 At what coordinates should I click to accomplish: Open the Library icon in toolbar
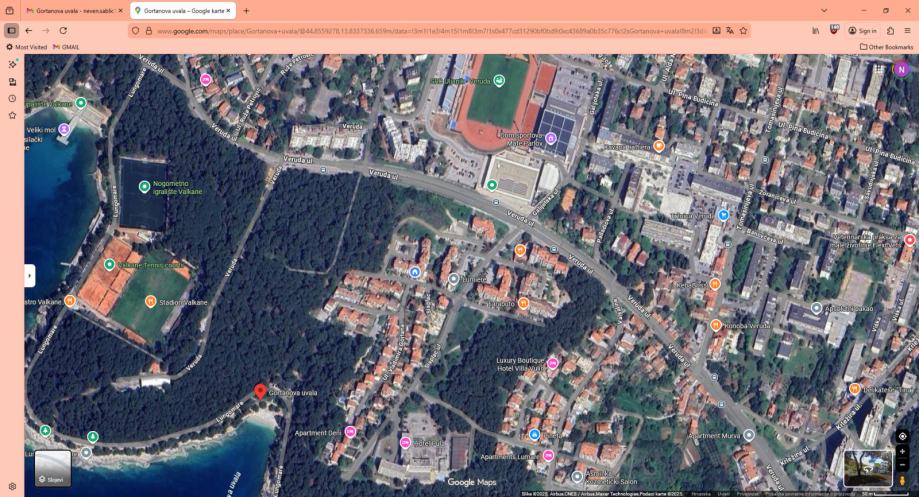(x=816, y=30)
